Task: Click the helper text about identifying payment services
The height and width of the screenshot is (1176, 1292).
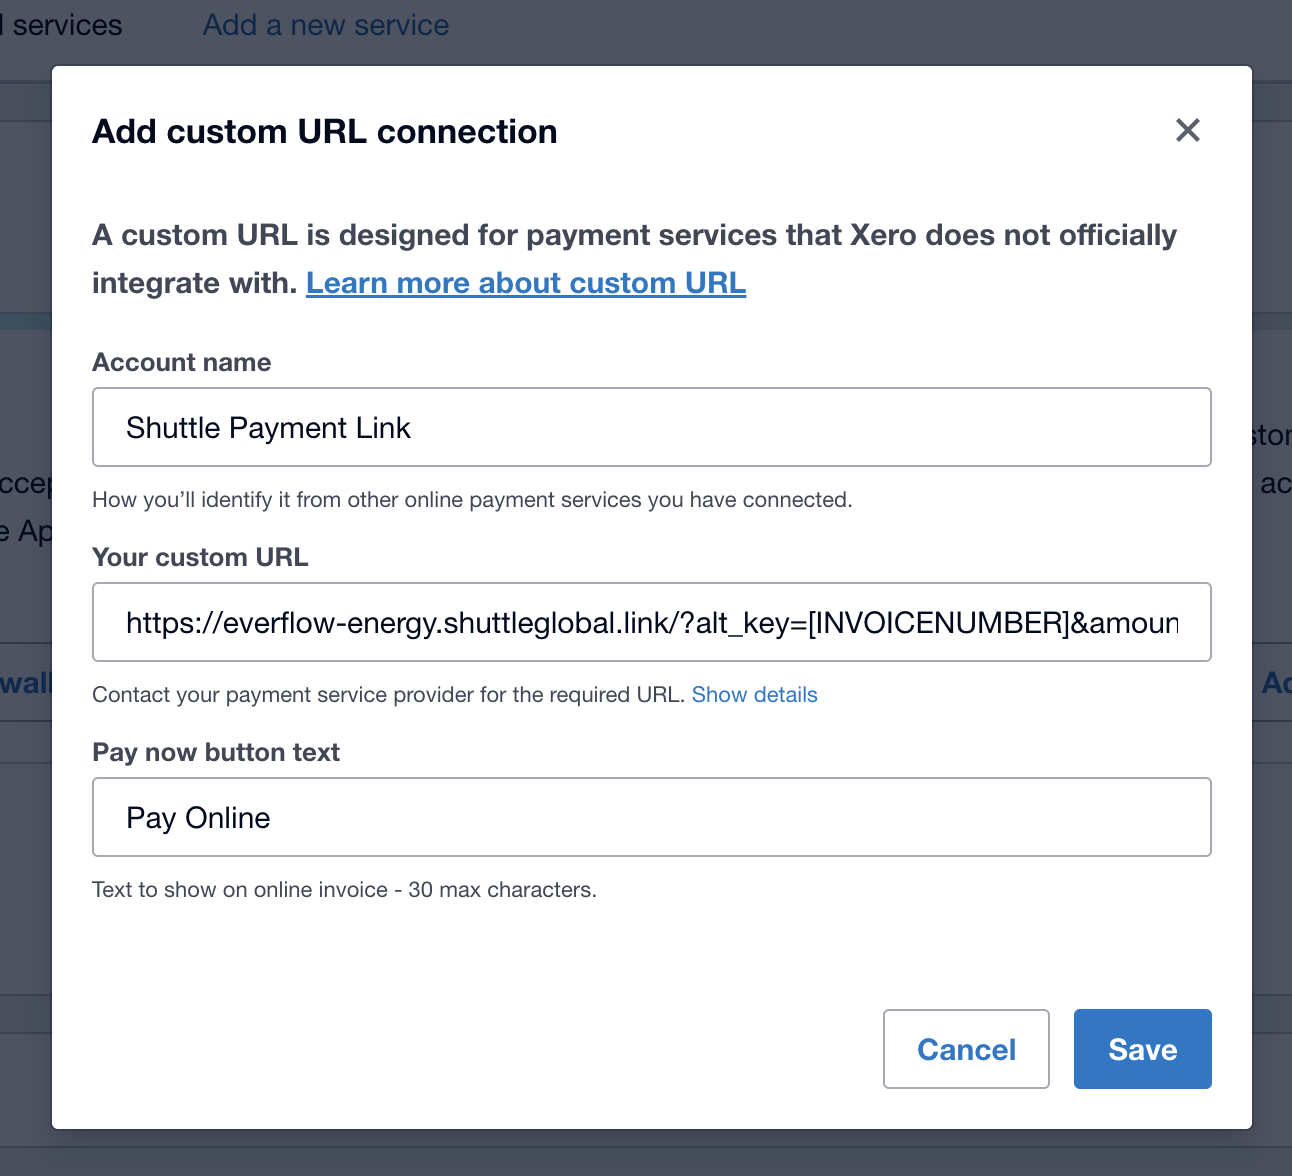Action: tap(472, 500)
